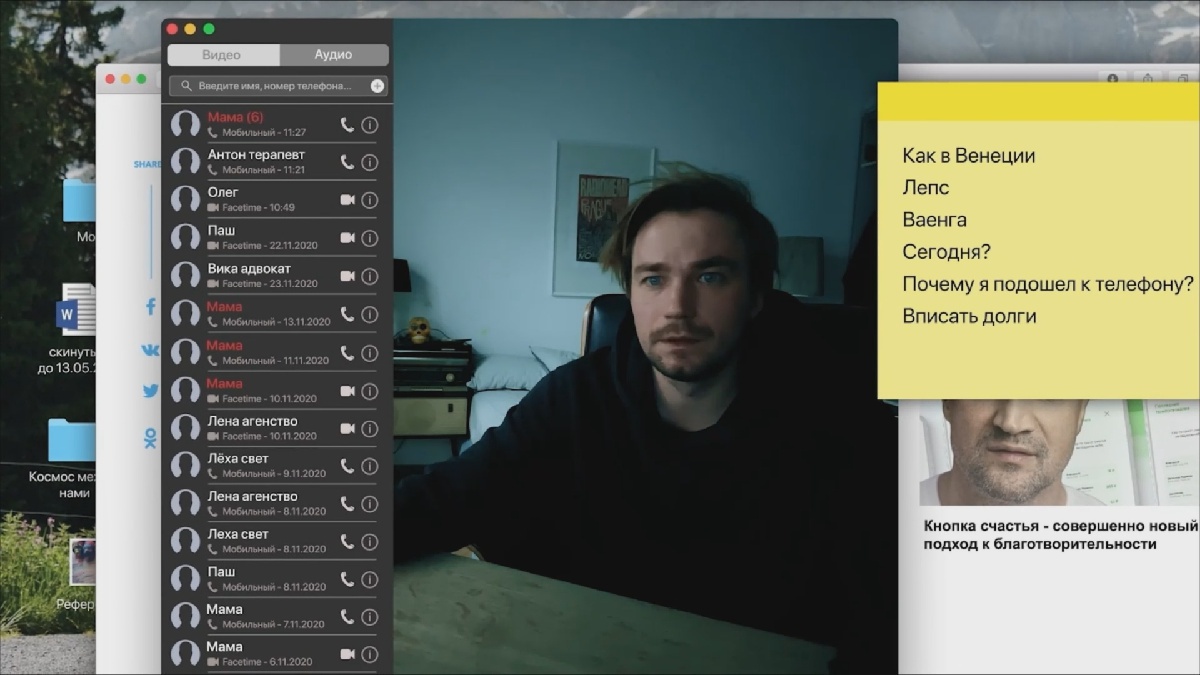Select Паш entry dated 8.11.2020
The height and width of the screenshot is (675, 1200).
pyautogui.click(x=277, y=579)
